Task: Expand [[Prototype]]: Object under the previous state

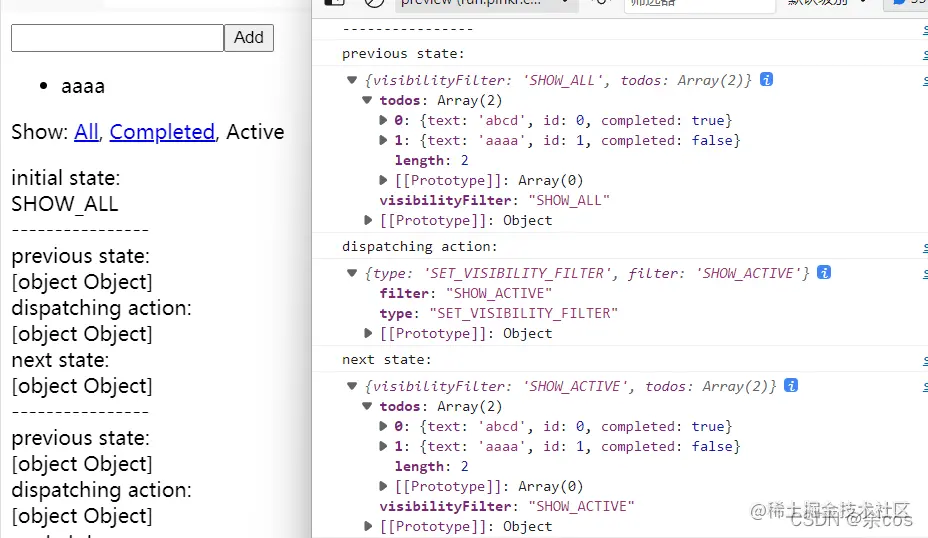Action: tap(368, 220)
